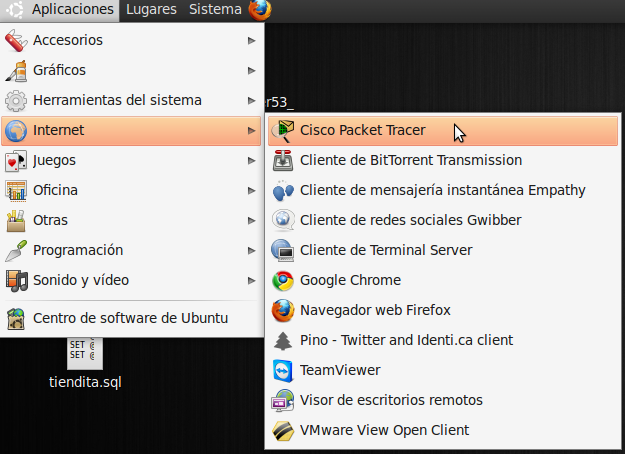This screenshot has height=454, width=625.
Task: Click the Herramientas del sistema gear icon
Action: [16, 100]
